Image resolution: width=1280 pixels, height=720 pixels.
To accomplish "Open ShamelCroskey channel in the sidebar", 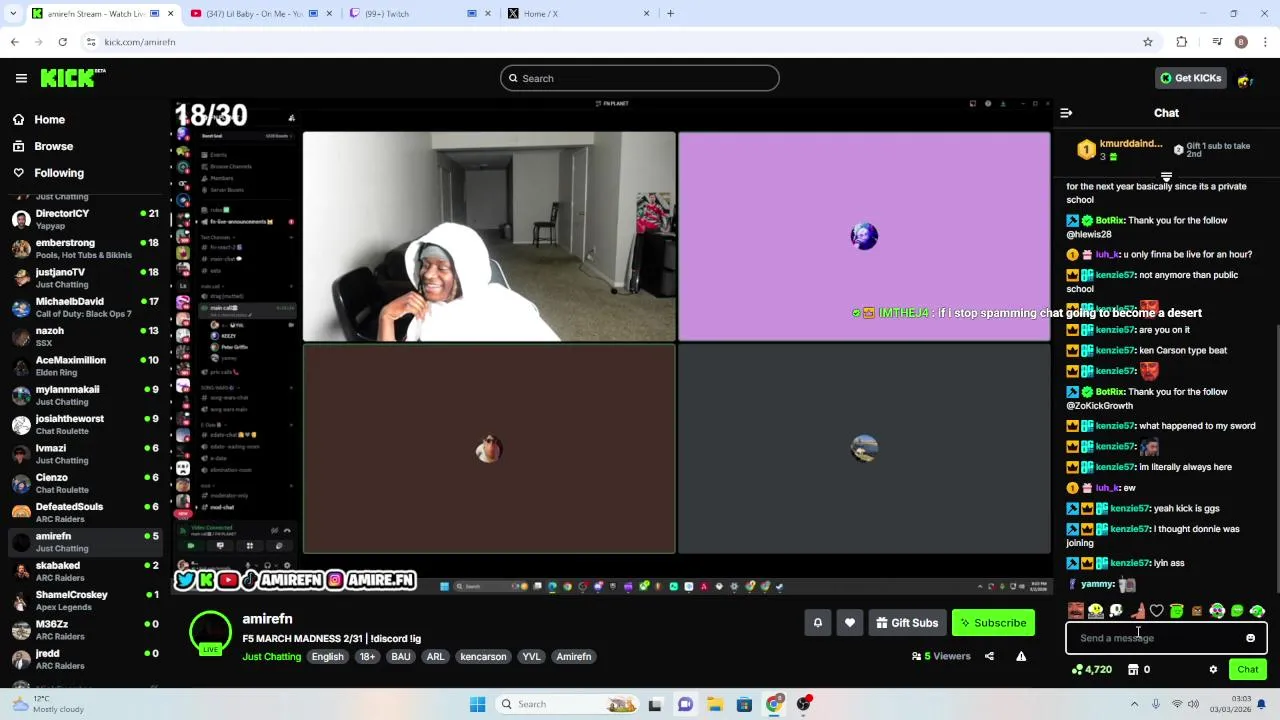I will [84, 600].
